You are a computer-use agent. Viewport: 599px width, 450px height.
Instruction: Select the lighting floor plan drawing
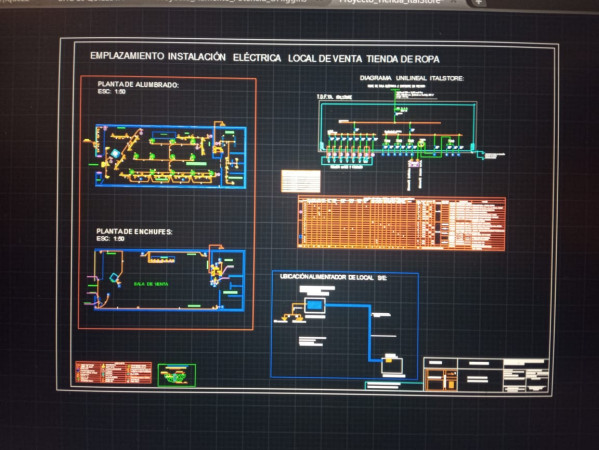[166, 155]
